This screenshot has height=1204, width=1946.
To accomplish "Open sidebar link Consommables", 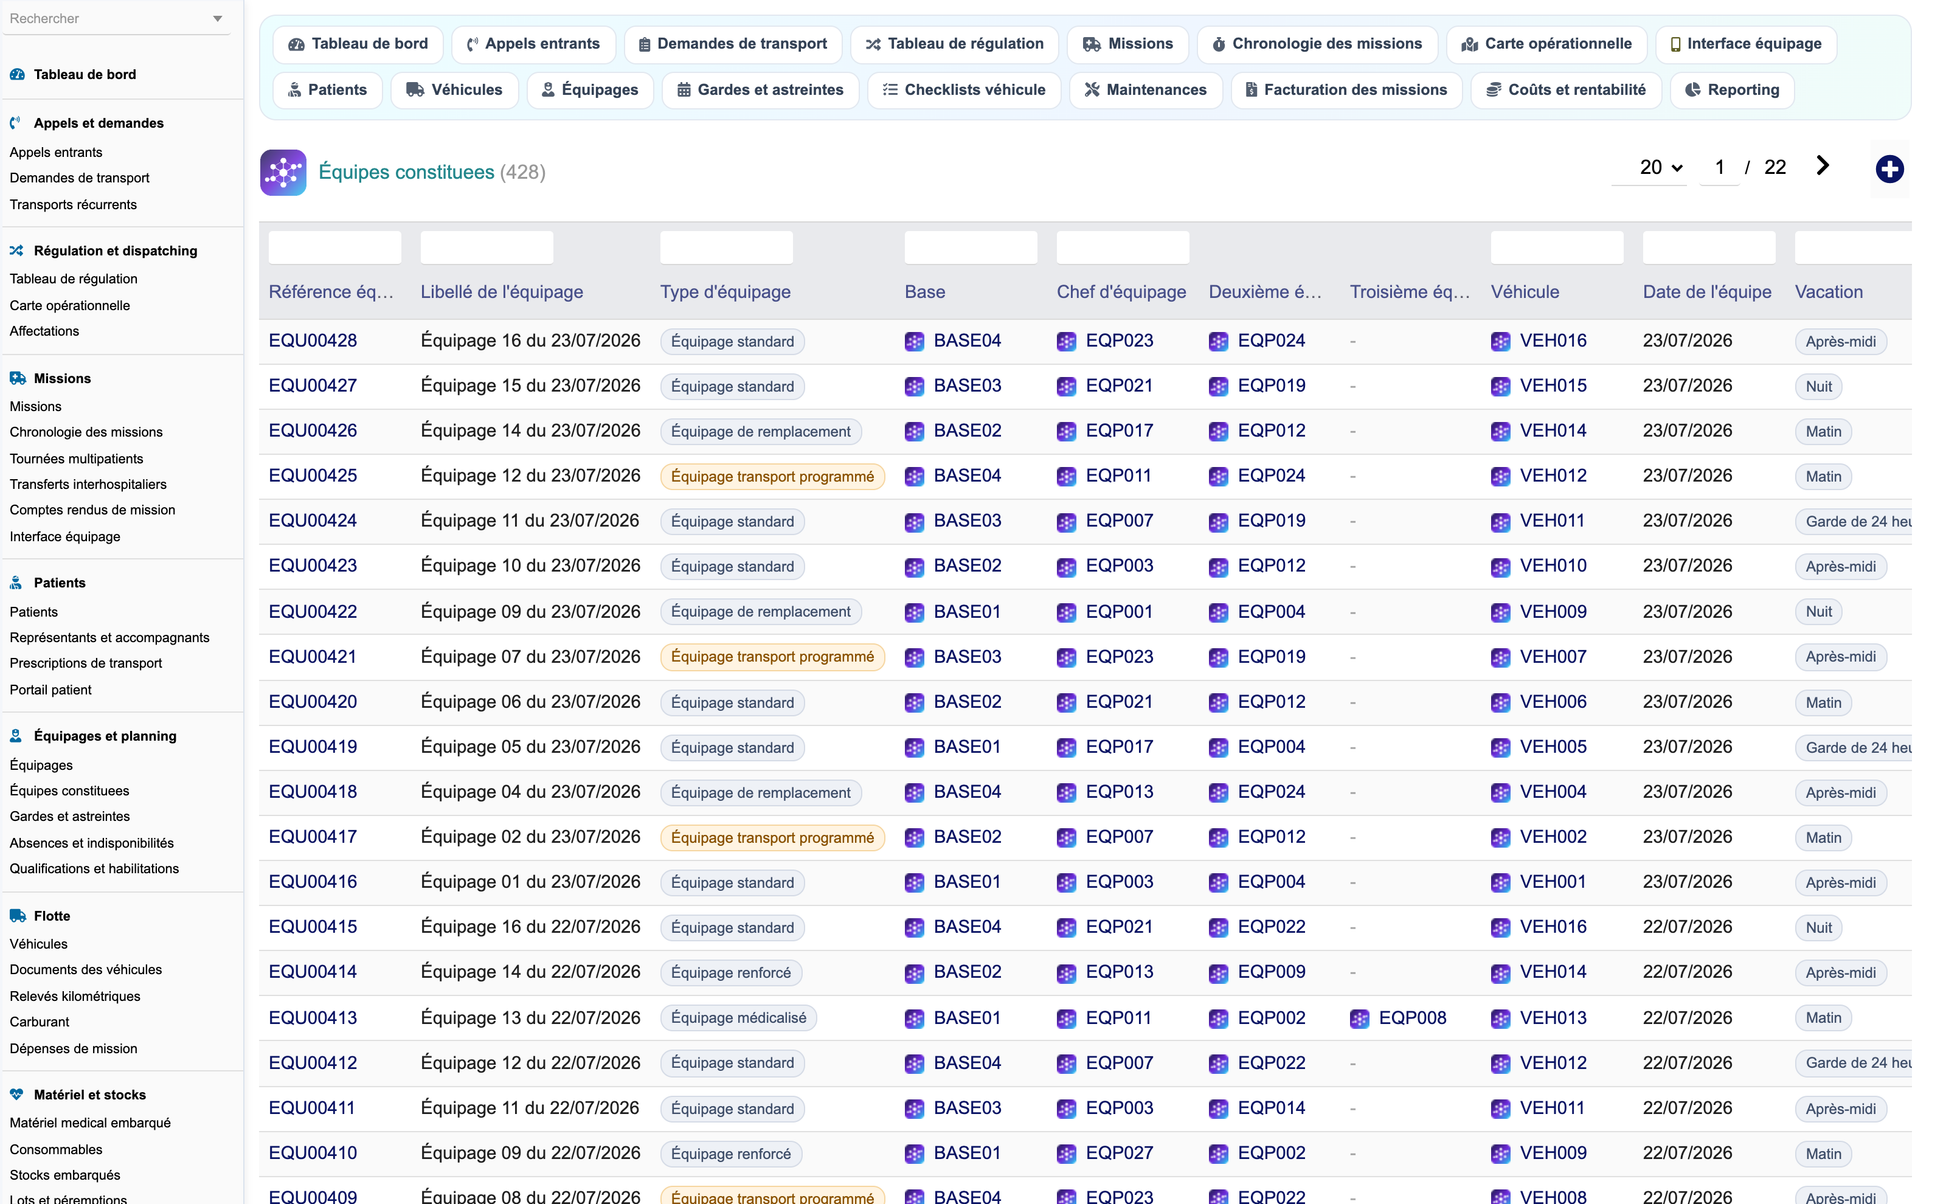I will point(56,1150).
